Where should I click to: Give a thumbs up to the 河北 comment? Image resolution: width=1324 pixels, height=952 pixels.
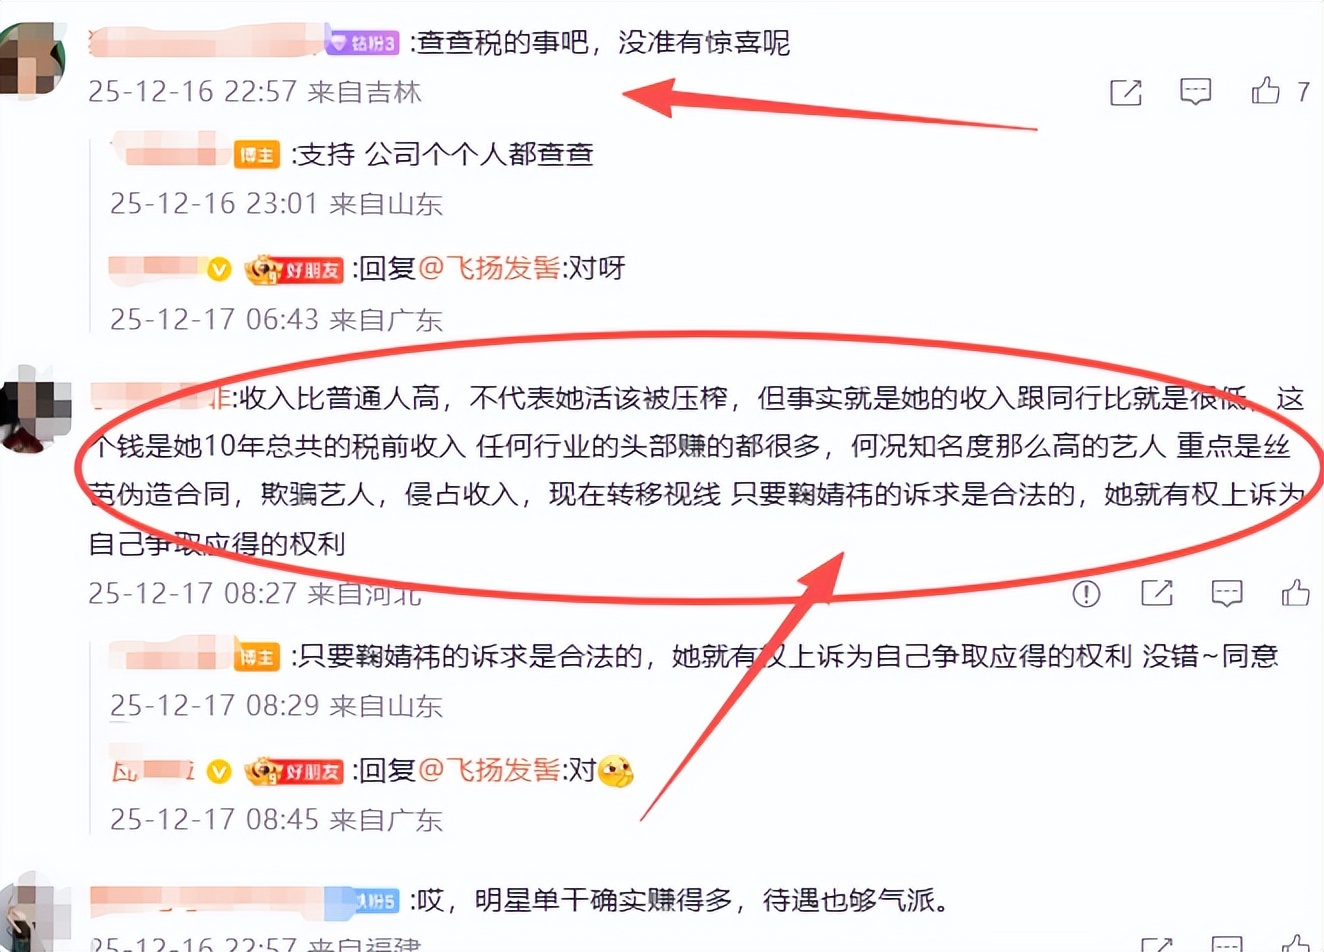tap(1296, 592)
